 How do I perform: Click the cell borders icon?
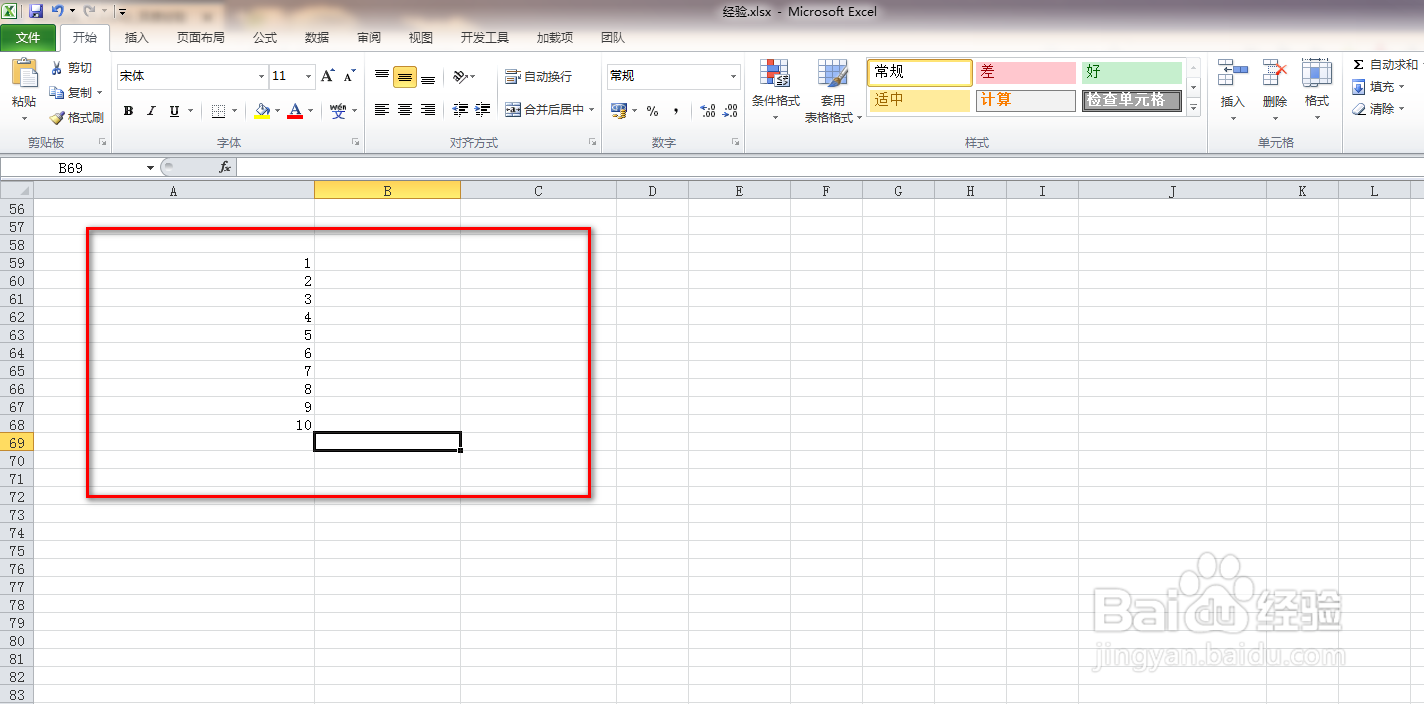pos(218,111)
